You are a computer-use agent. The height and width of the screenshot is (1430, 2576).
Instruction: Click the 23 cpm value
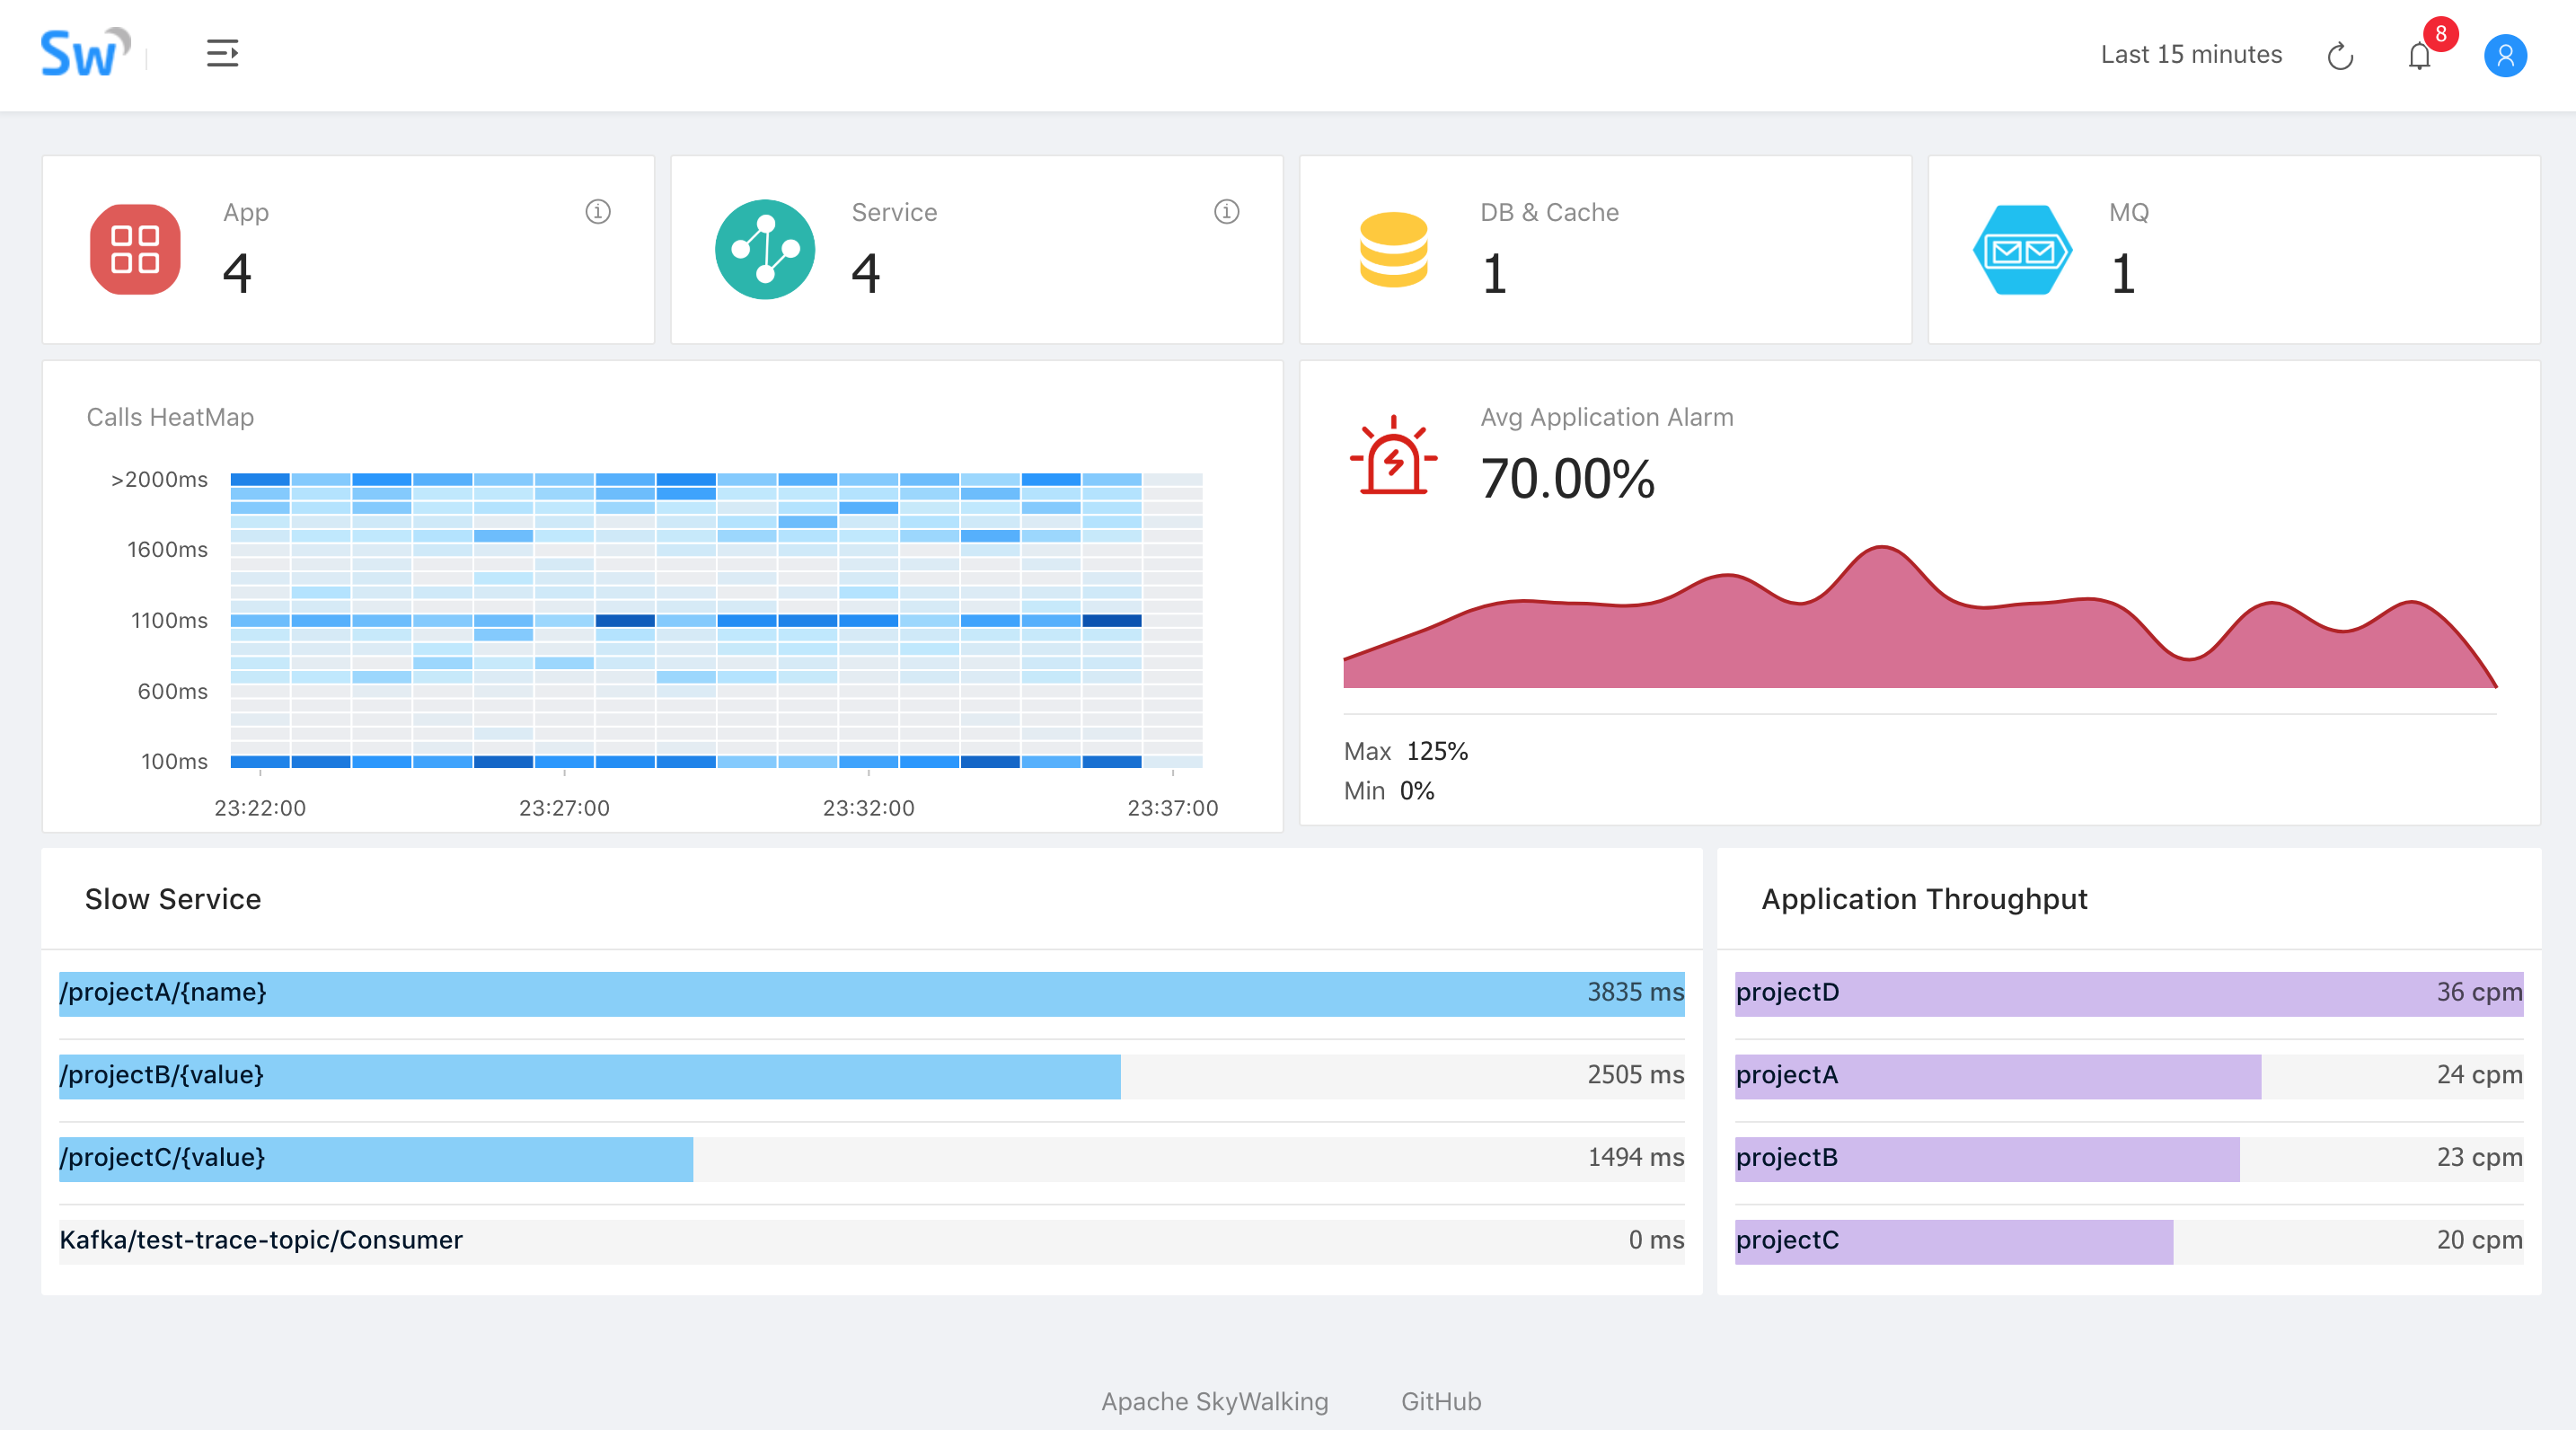pyautogui.click(x=2479, y=1157)
